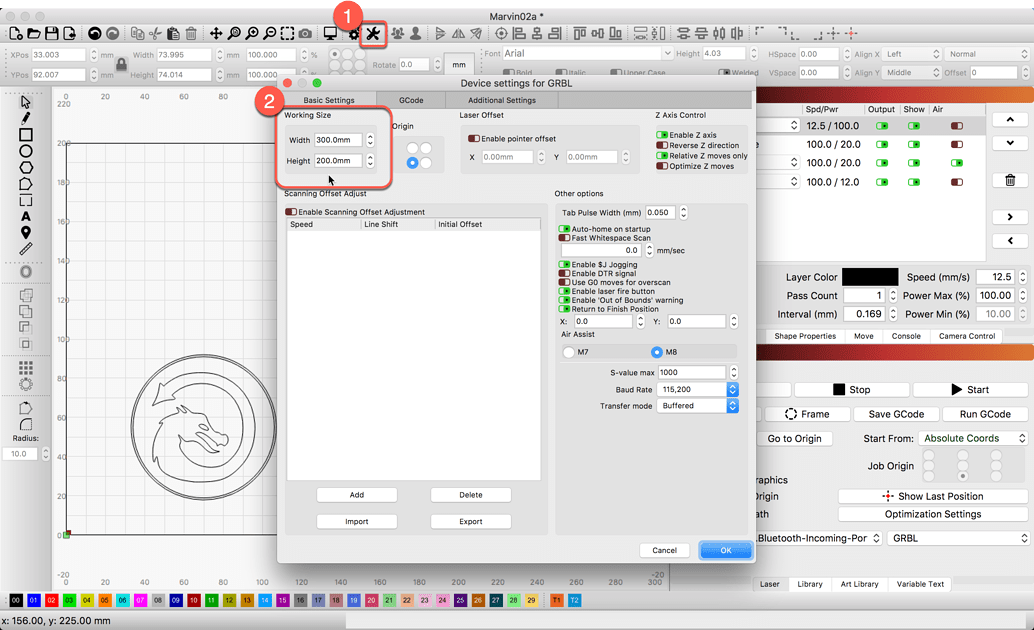Toggle Enable pointer offset switch

[x=473, y=139]
